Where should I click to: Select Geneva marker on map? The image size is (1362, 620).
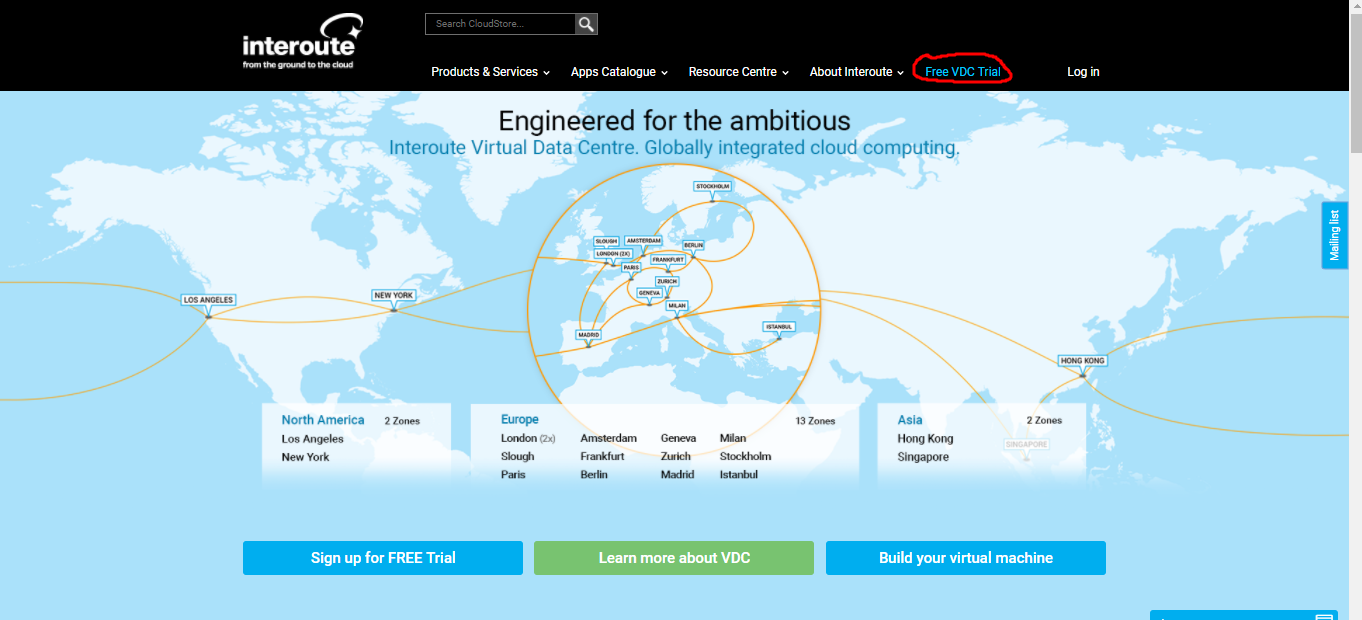pos(649,293)
